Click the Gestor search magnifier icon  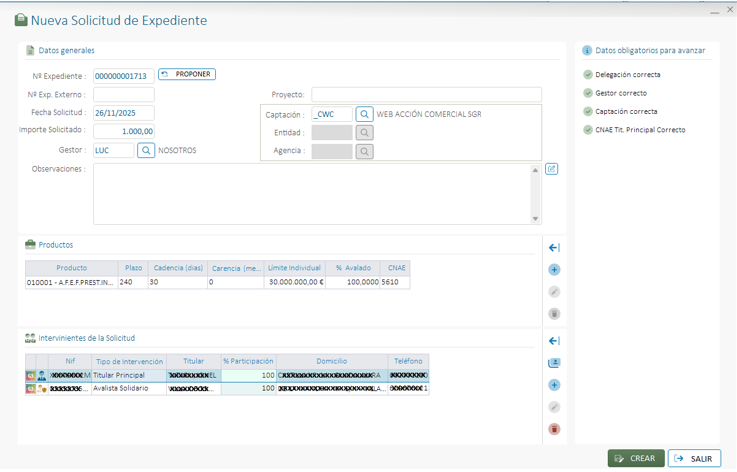[146, 150]
